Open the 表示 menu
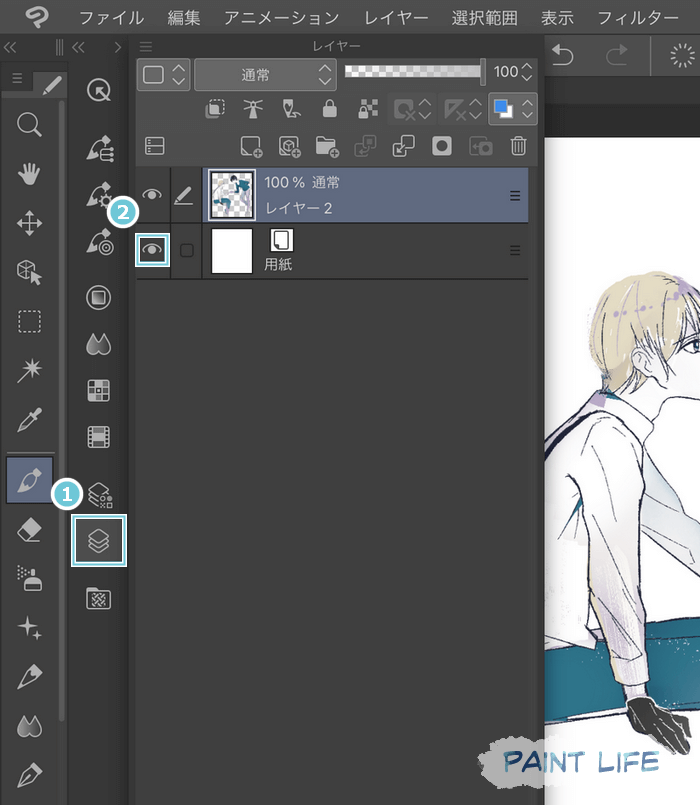The image size is (700, 805). click(x=557, y=18)
